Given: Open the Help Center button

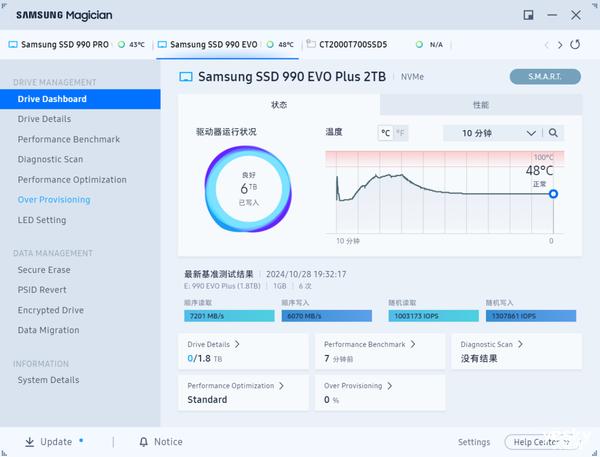Looking at the screenshot, I should (541, 442).
